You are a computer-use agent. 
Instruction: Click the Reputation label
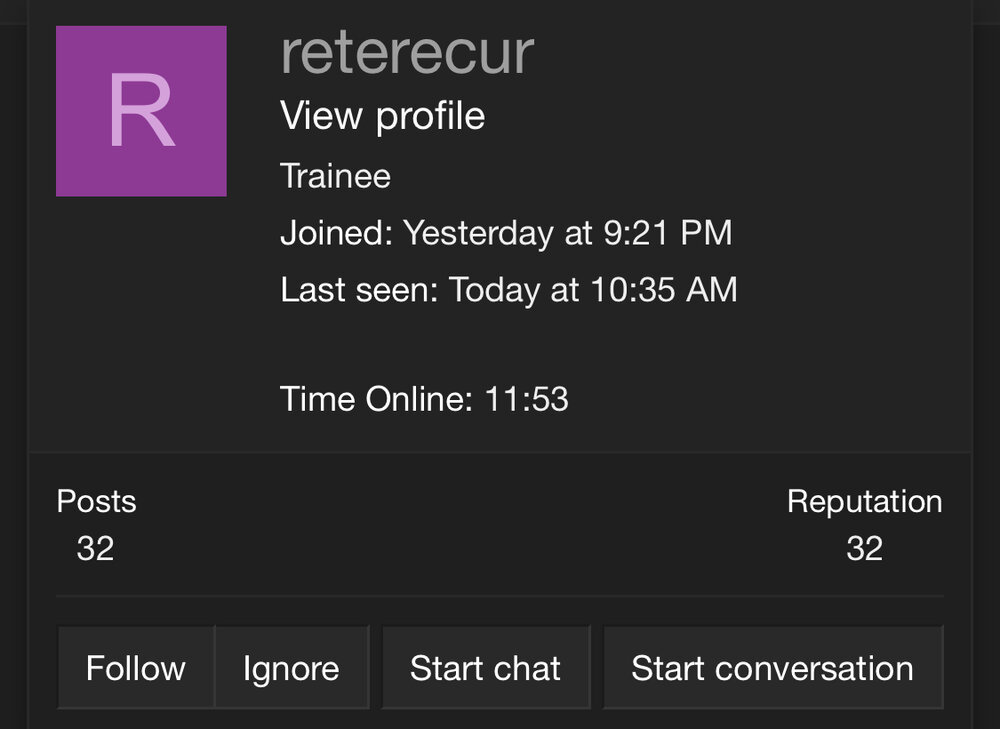pyautogui.click(x=864, y=501)
